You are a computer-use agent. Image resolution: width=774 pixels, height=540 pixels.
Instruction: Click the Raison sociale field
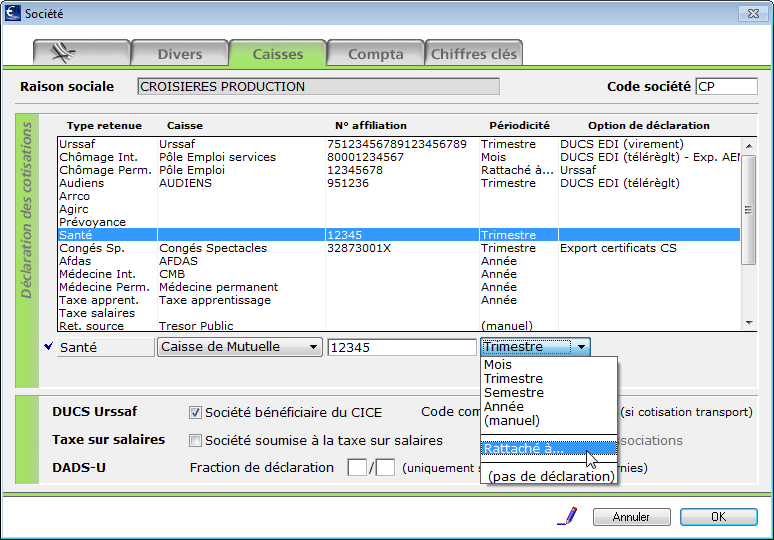click(x=318, y=86)
